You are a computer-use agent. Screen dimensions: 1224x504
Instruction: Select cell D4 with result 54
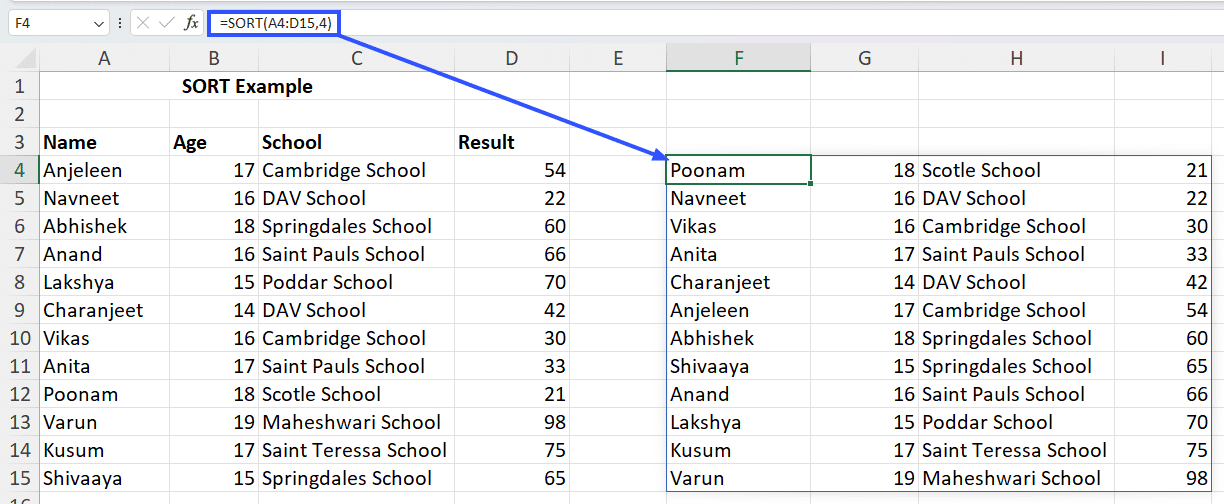512,170
